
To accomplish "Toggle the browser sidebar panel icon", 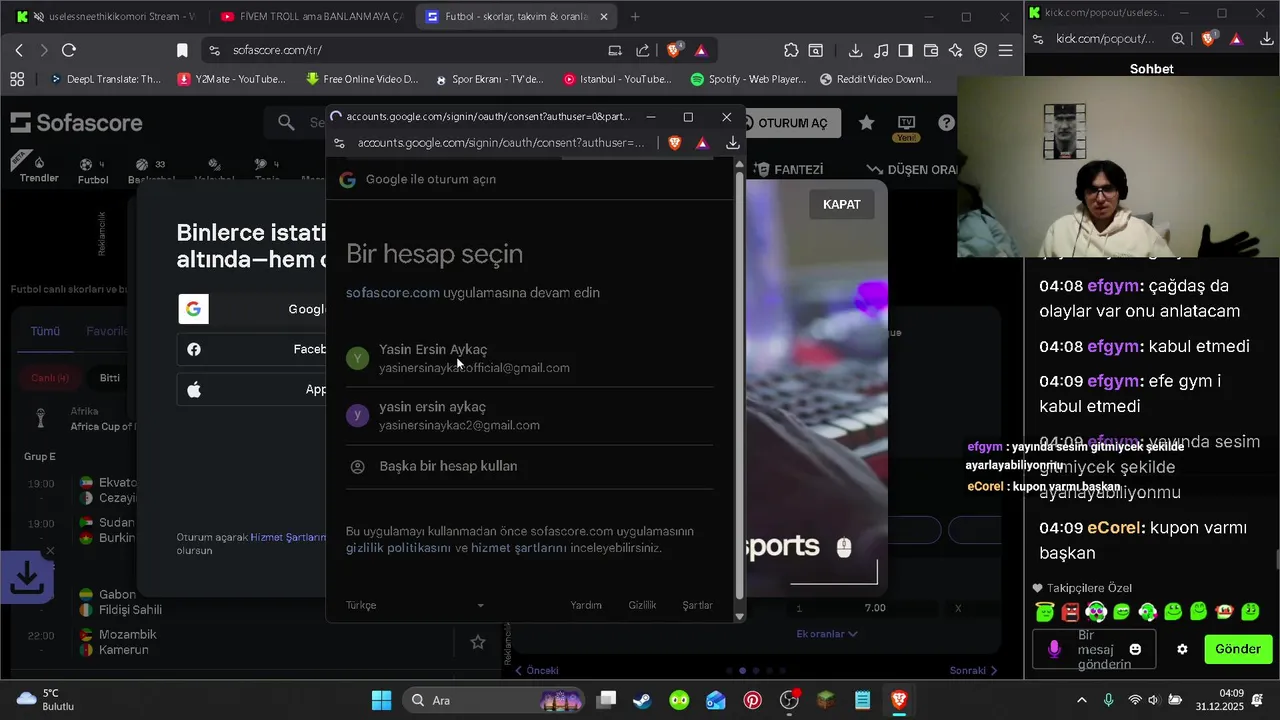I will [x=905, y=50].
